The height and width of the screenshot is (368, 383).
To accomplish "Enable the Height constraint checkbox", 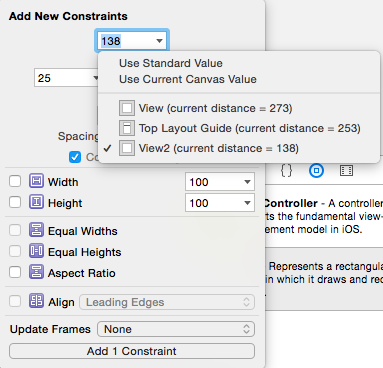I will click(15, 202).
